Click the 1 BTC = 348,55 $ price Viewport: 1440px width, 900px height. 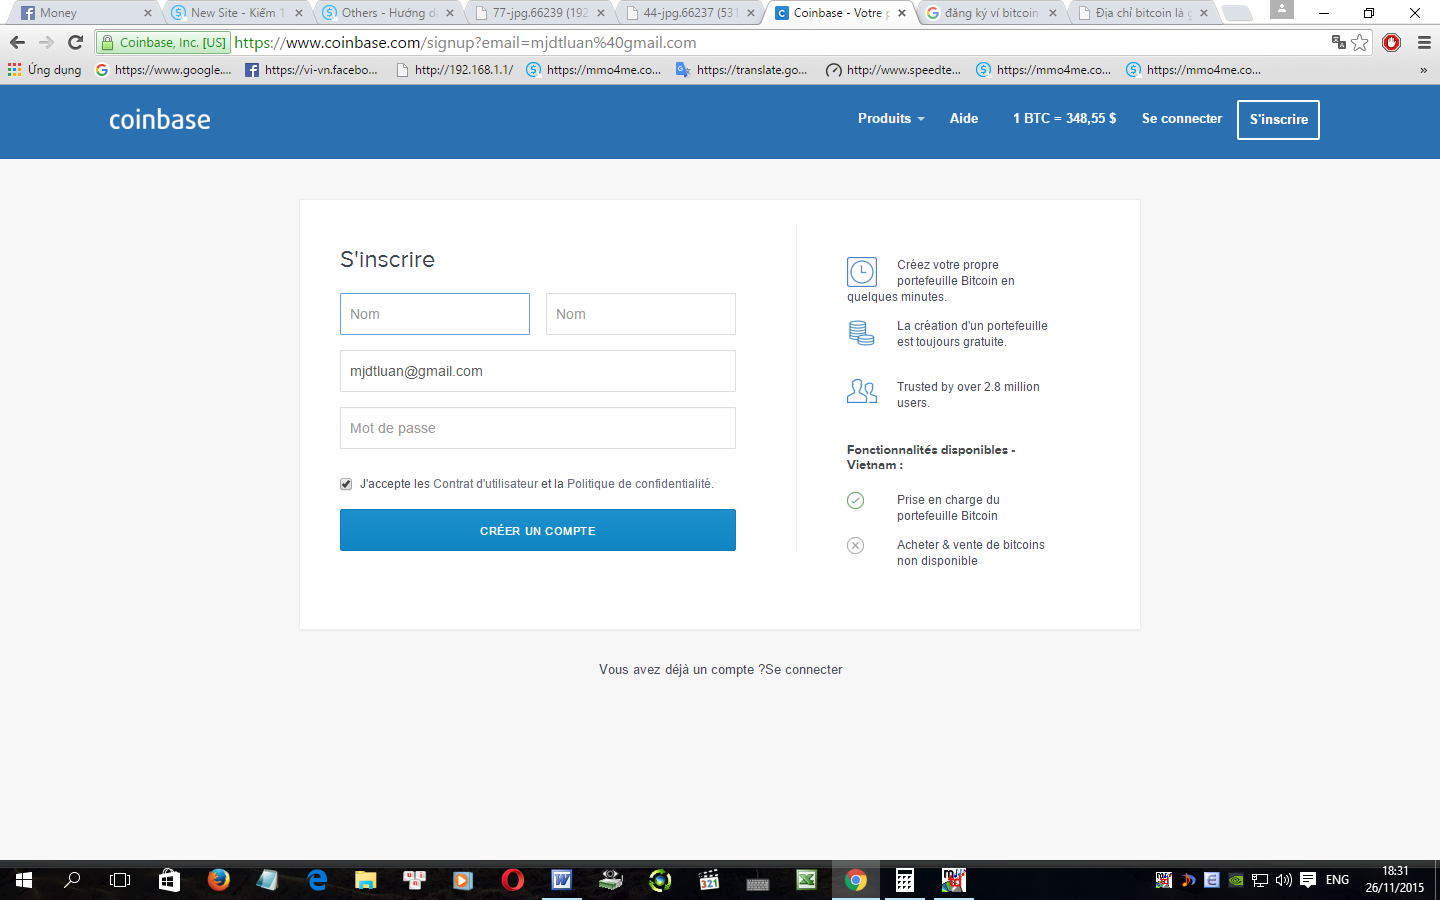(x=1064, y=118)
